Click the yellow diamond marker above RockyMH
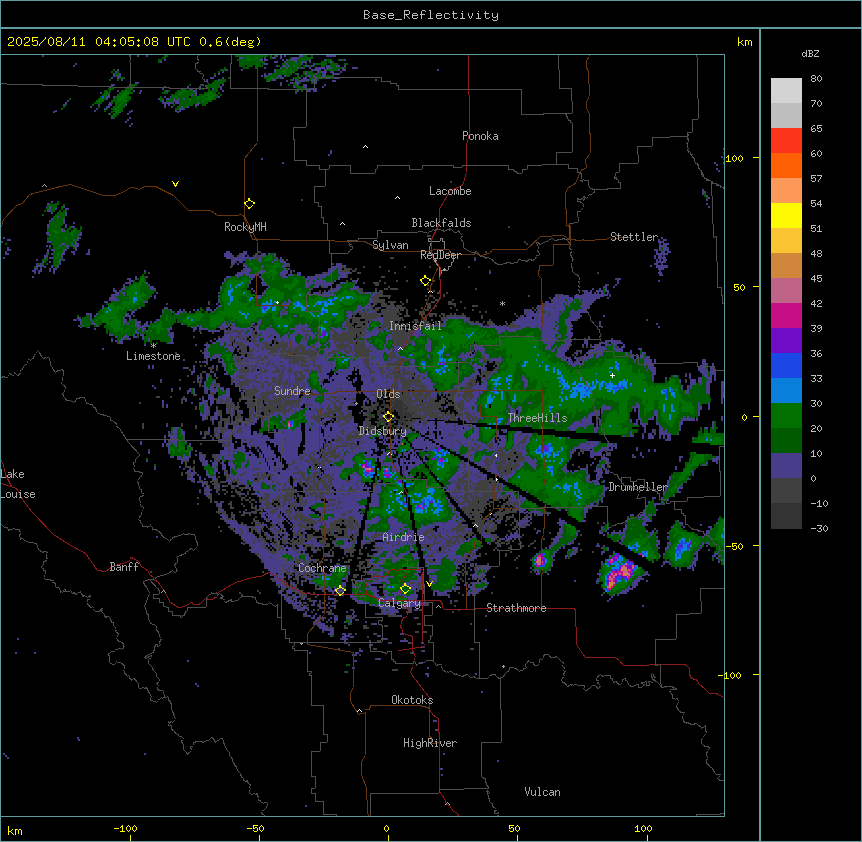The image size is (862, 842). pos(249,204)
